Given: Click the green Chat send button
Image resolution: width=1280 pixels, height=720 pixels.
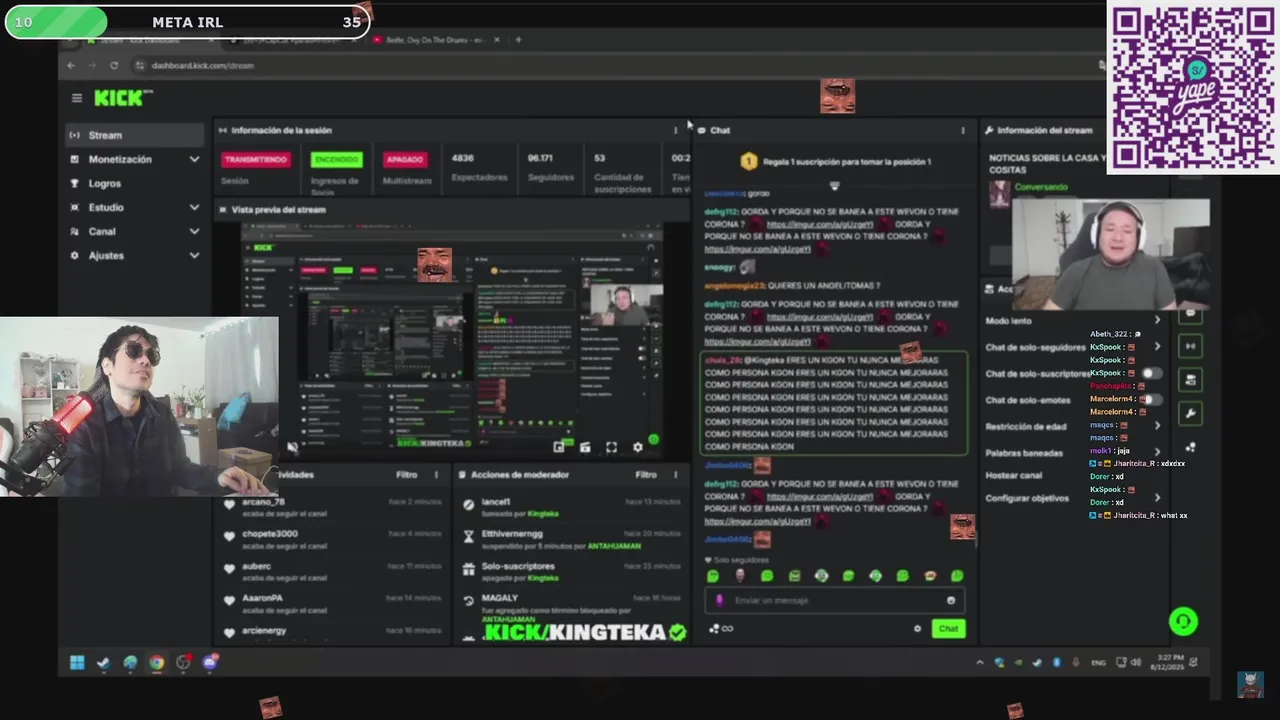Looking at the screenshot, I should 948,628.
